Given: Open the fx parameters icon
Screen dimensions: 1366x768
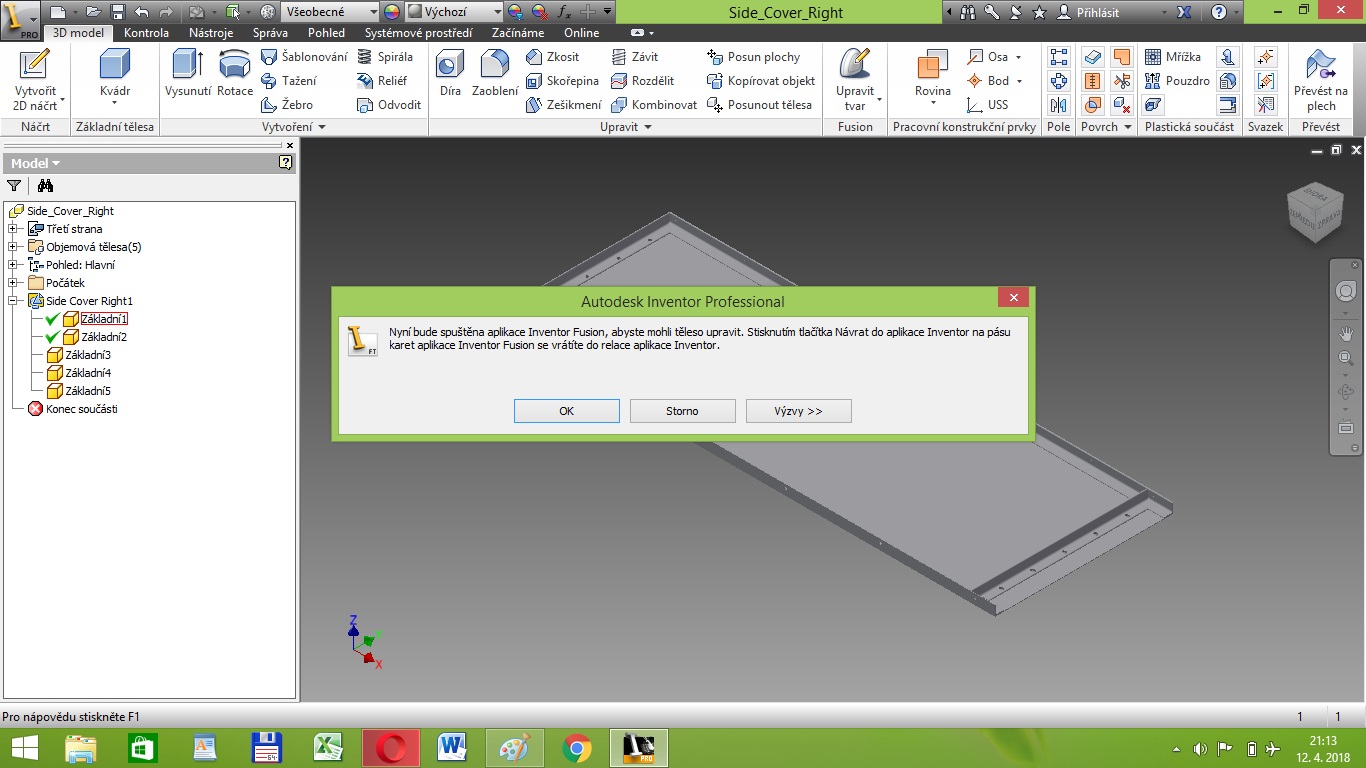Looking at the screenshot, I should pos(564,12).
